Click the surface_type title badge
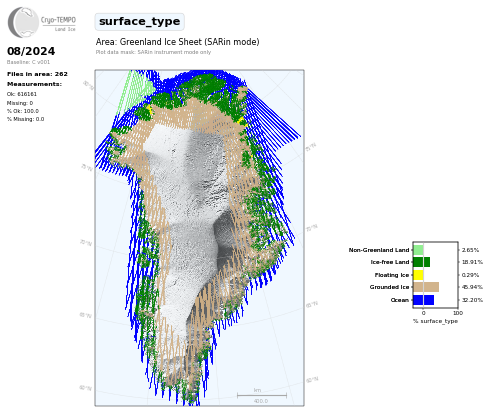This screenshot has width=492, height=410. click(139, 22)
